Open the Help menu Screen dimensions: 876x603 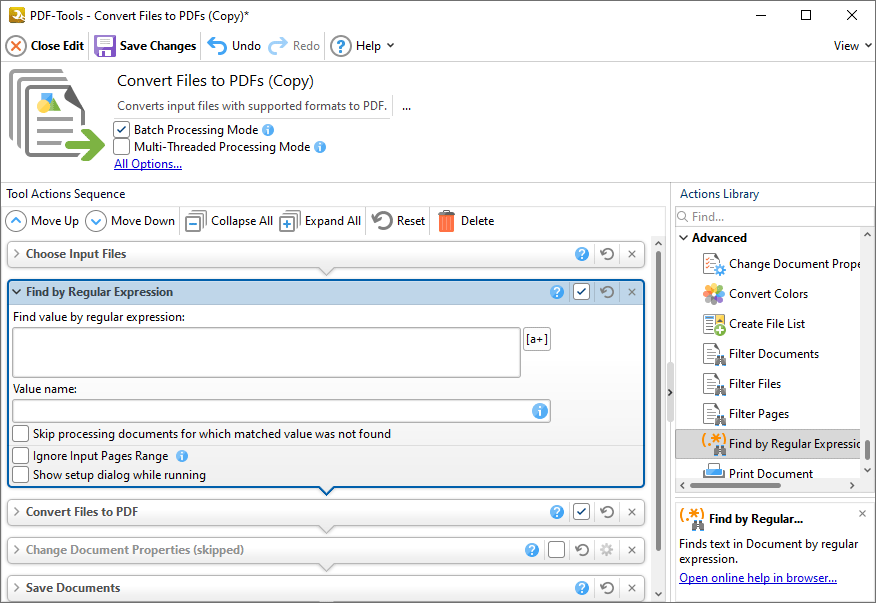(362, 46)
